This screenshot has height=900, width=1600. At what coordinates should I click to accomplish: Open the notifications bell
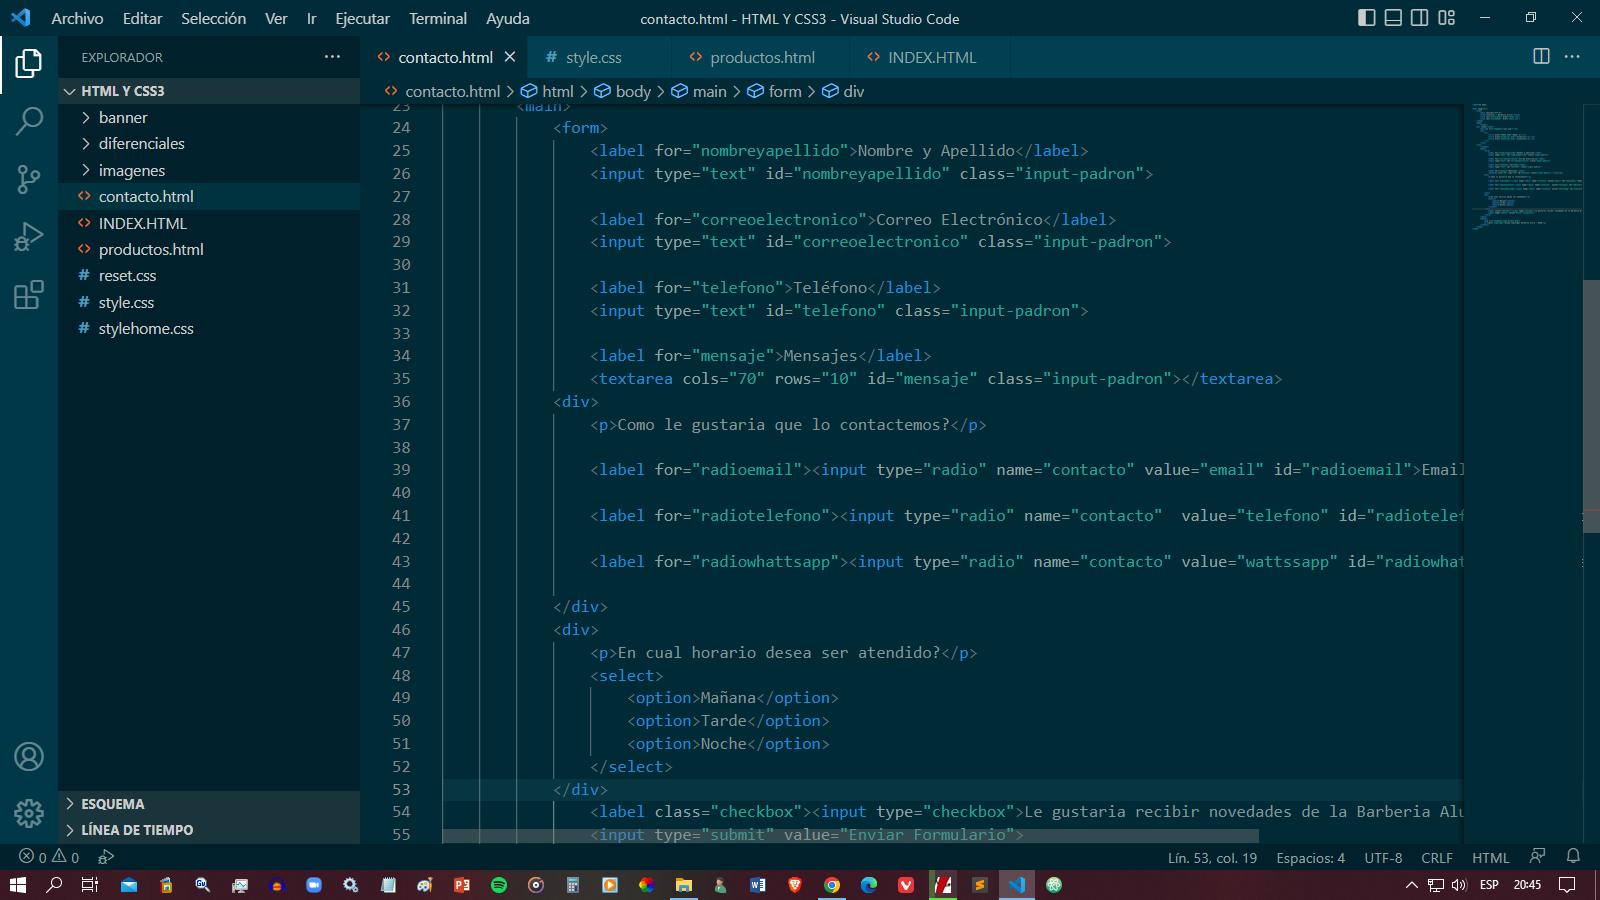[1573, 856]
